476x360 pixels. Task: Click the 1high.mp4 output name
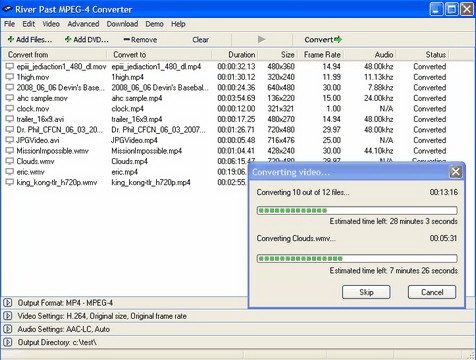click(127, 77)
